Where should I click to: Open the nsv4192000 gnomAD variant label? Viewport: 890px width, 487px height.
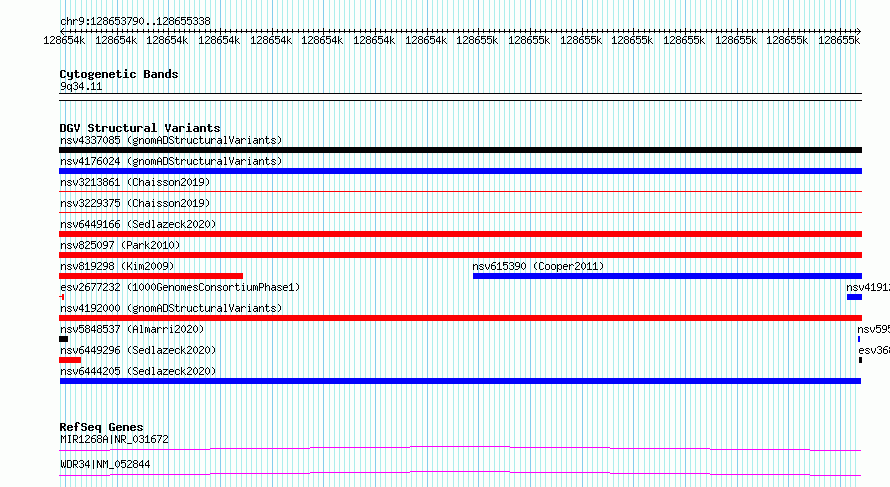(171, 308)
